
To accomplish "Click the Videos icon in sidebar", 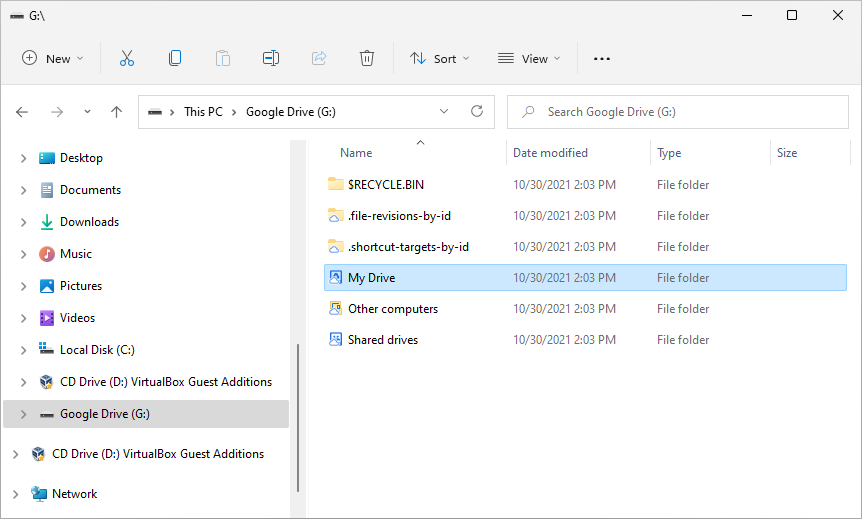I will (x=47, y=318).
